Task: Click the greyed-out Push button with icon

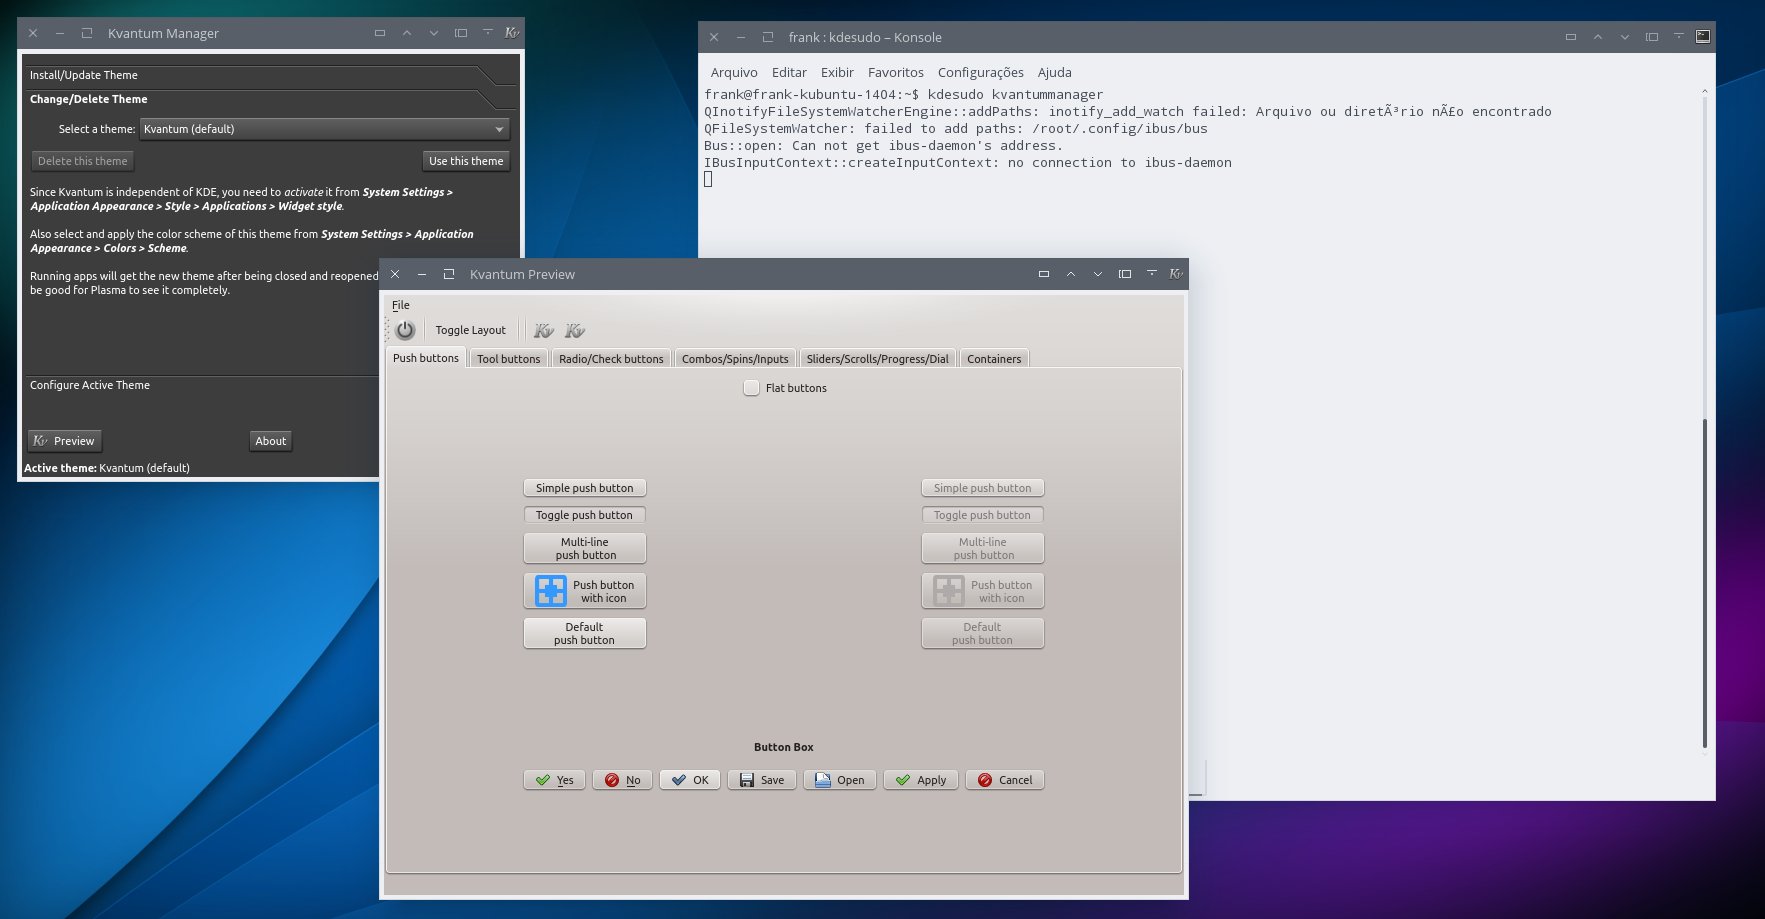Action: 983,591
